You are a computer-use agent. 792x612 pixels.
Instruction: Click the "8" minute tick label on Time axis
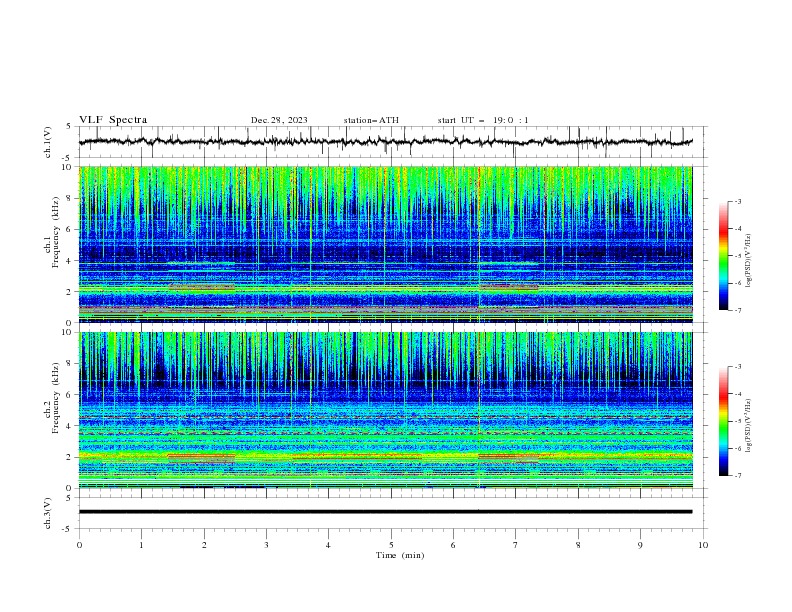[x=578, y=545]
